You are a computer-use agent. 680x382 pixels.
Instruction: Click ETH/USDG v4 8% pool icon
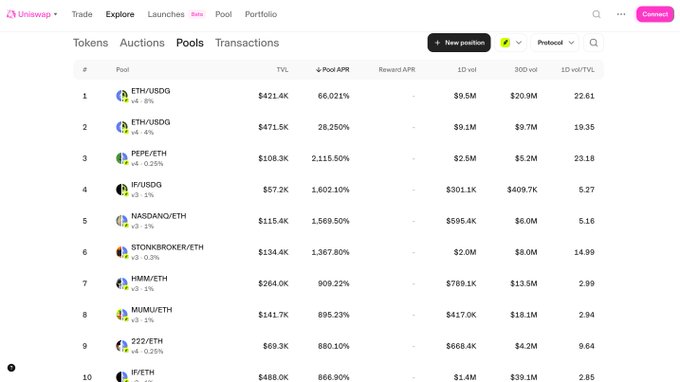pyautogui.click(x=122, y=96)
